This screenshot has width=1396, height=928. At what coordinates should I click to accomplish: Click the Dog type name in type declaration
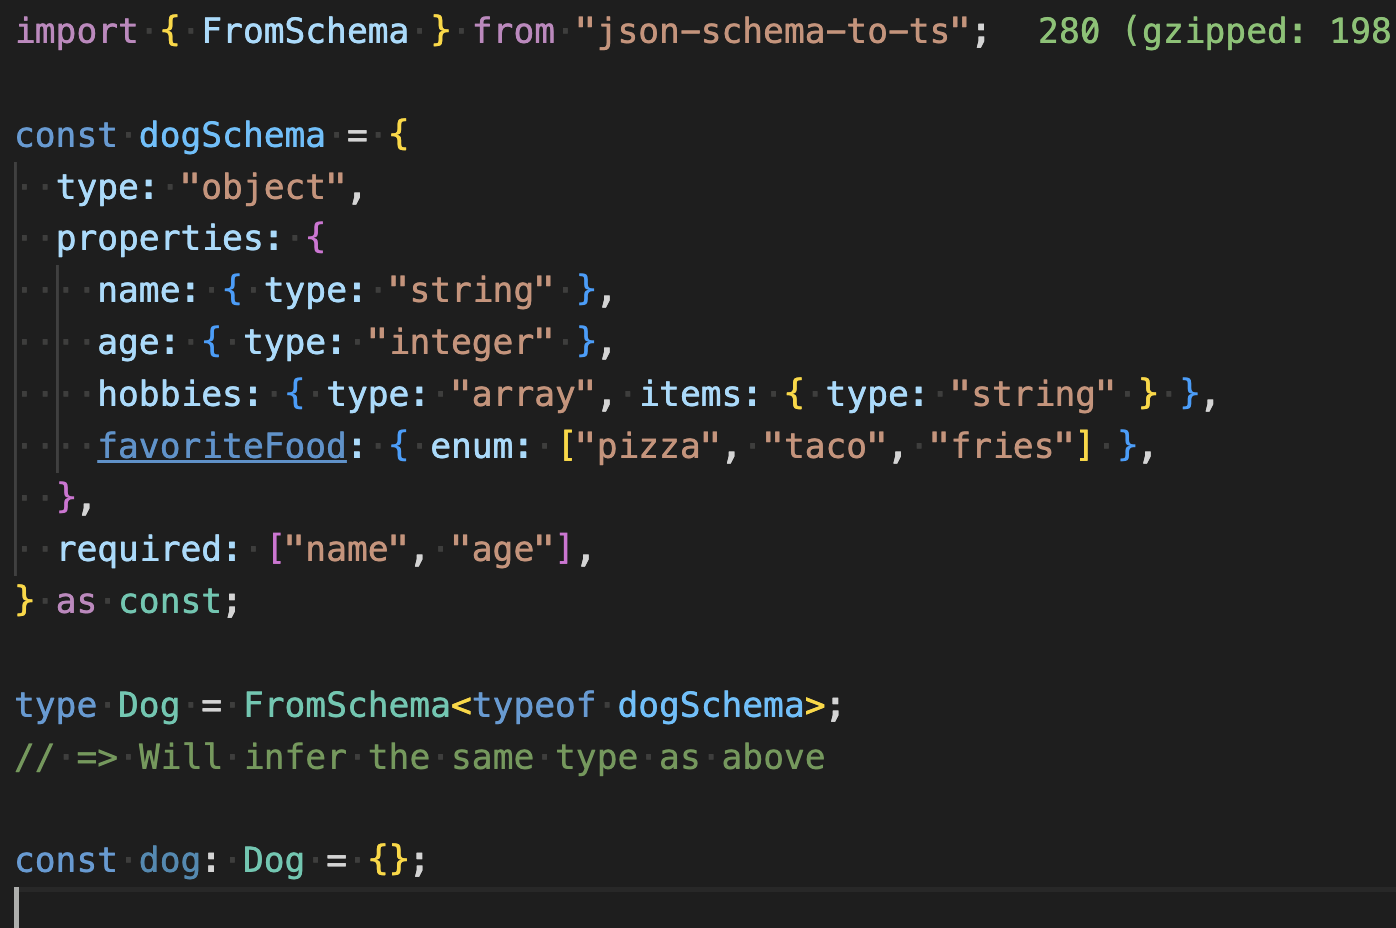[x=148, y=705]
